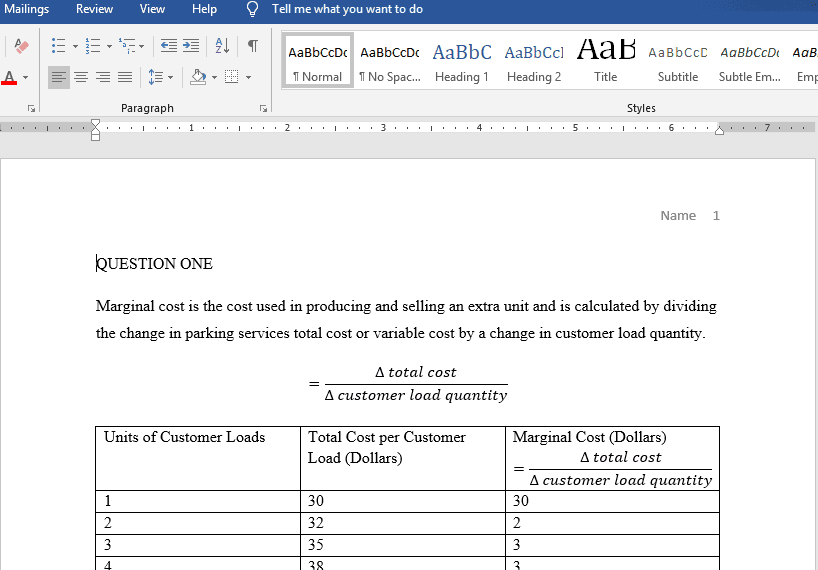Launch Paragraph settings dialog

[263, 108]
